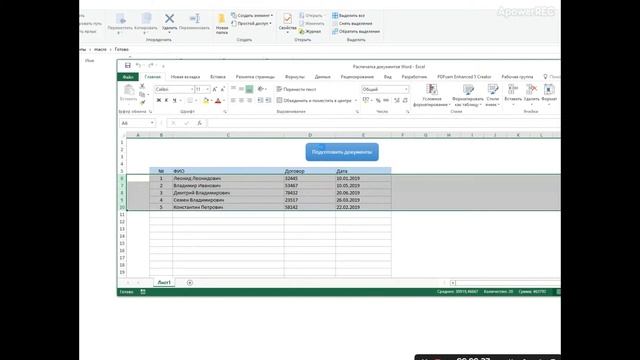Open the Разметка страницы tab
Viewport: 640px width, 360px height.
point(255,77)
